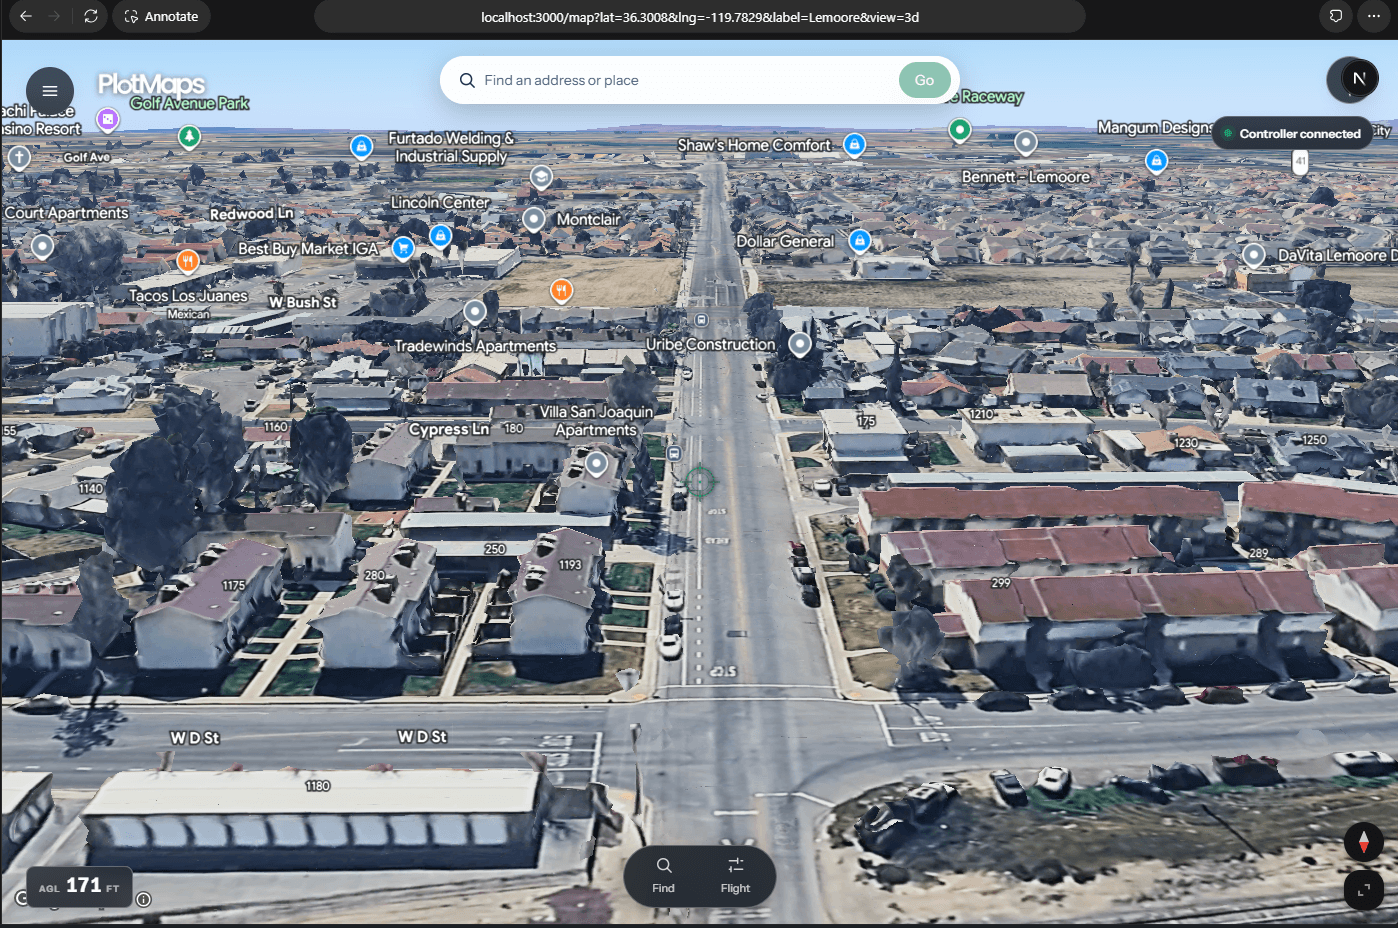The height and width of the screenshot is (928, 1398).
Task: Click the Go search button
Action: point(924,80)
